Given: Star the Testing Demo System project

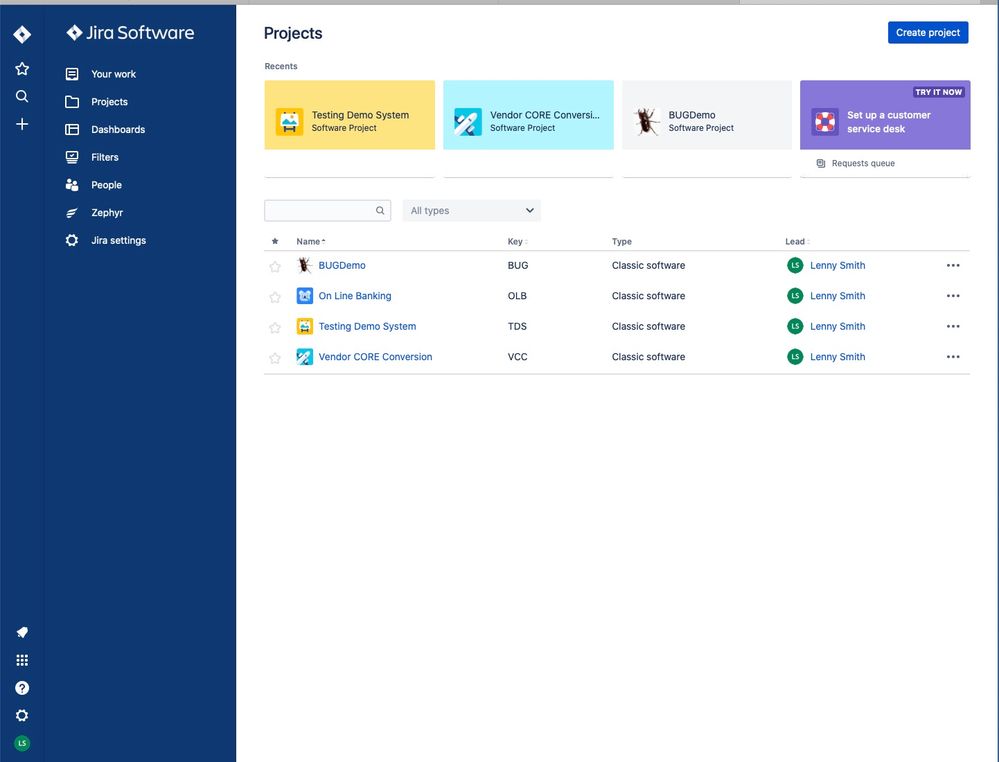Looking at the screenshot, I should pos(275,327).
